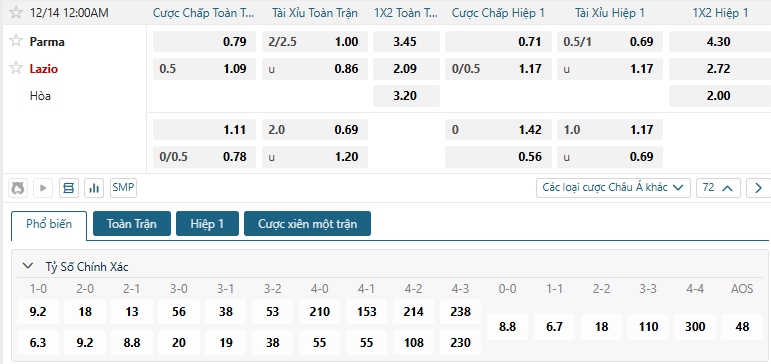This screenshot has width=771, height=364.
Task: Collapse the Tỷ Số Chính Xác section
Action: pos(28,267)
